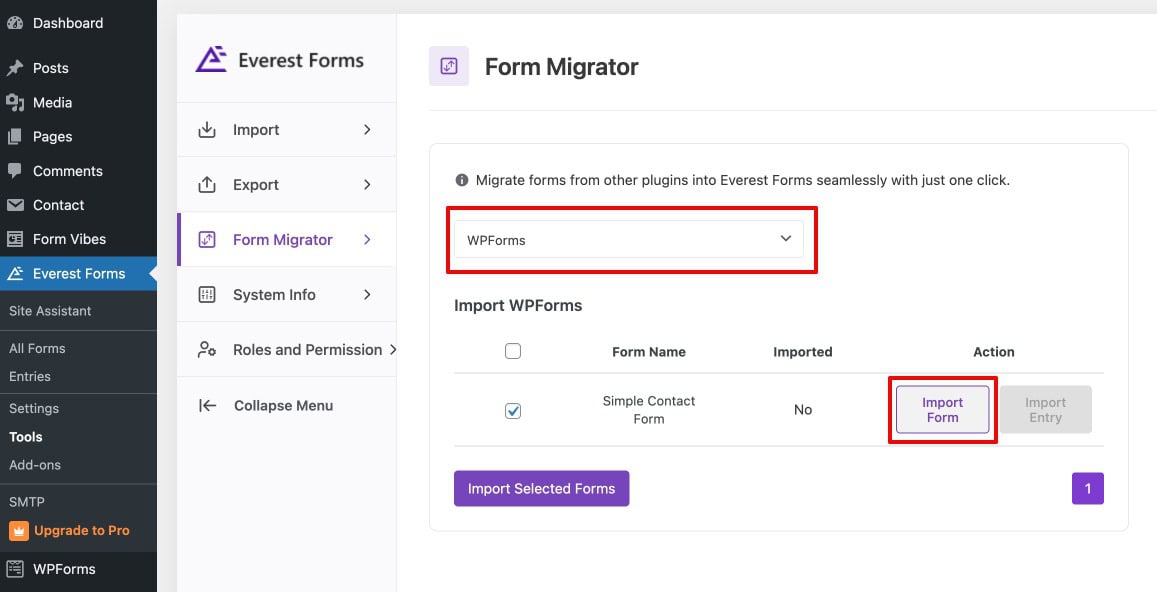1157x592 pixels.
Task: Select the Form Migrator menu item
Action: point(286,239)
